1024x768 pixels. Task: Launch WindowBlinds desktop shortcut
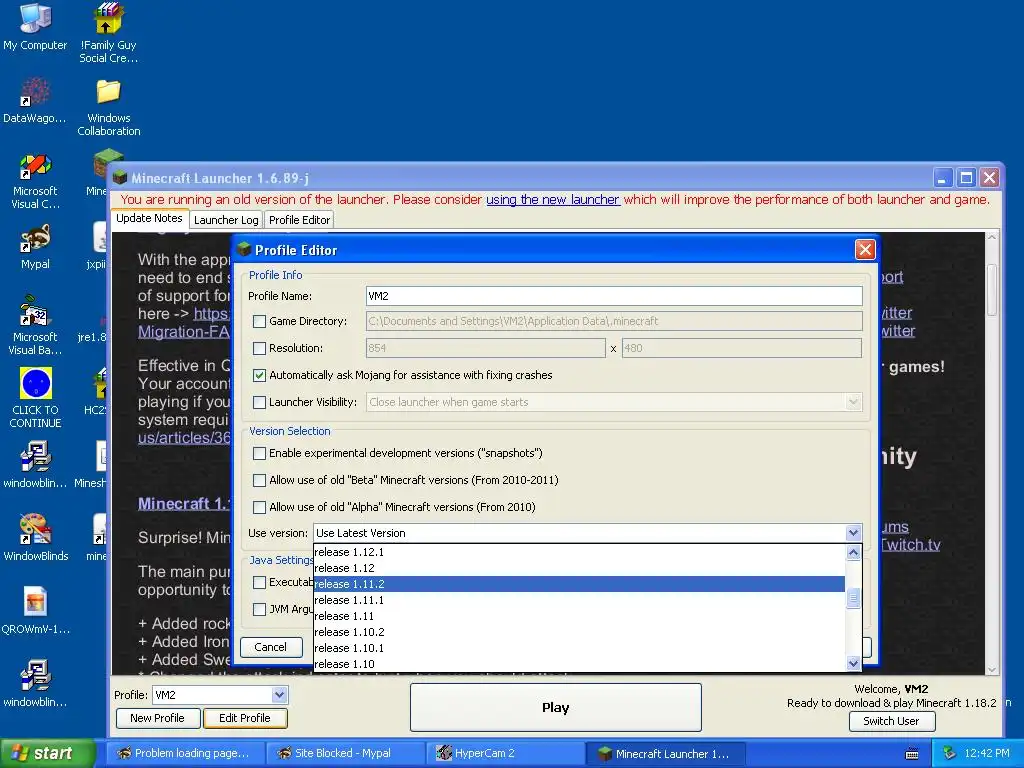pos(35,538)
